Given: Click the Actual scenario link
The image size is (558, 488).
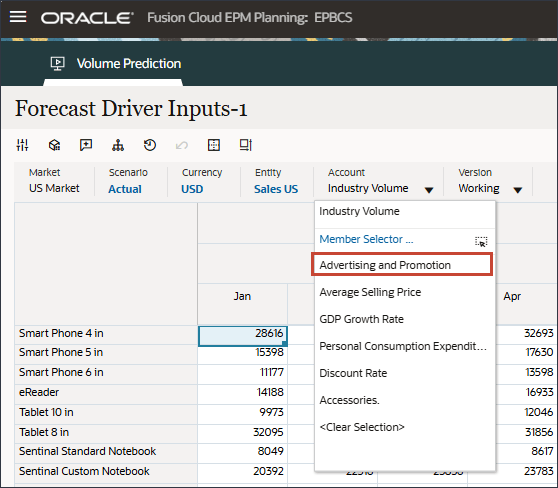Looking at the screenshot, I should (125, 189).
